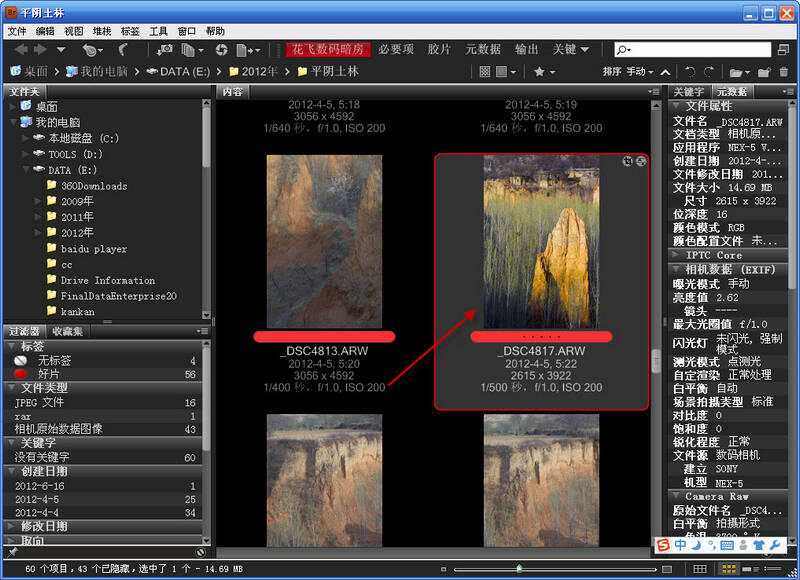Image resolution: width=800 pixels, height=580 pixels.
Task: Click the thumbnail size slider handle
Action: [519, 568]
